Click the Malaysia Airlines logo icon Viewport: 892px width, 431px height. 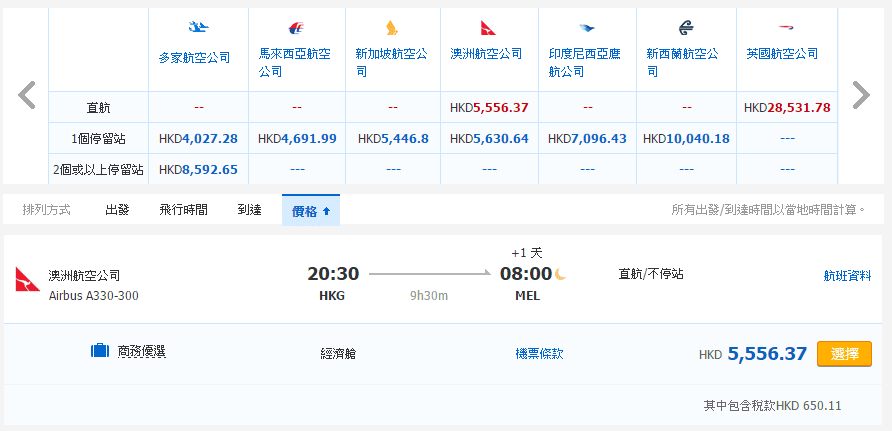click(297, 28)
